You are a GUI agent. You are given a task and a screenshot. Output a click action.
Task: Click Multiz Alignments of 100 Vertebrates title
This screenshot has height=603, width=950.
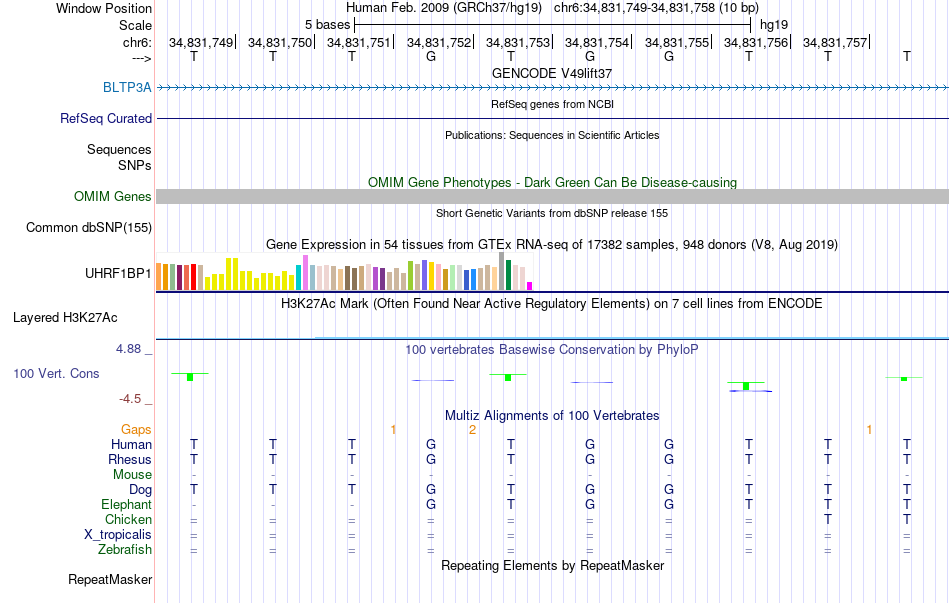(552, 416)
